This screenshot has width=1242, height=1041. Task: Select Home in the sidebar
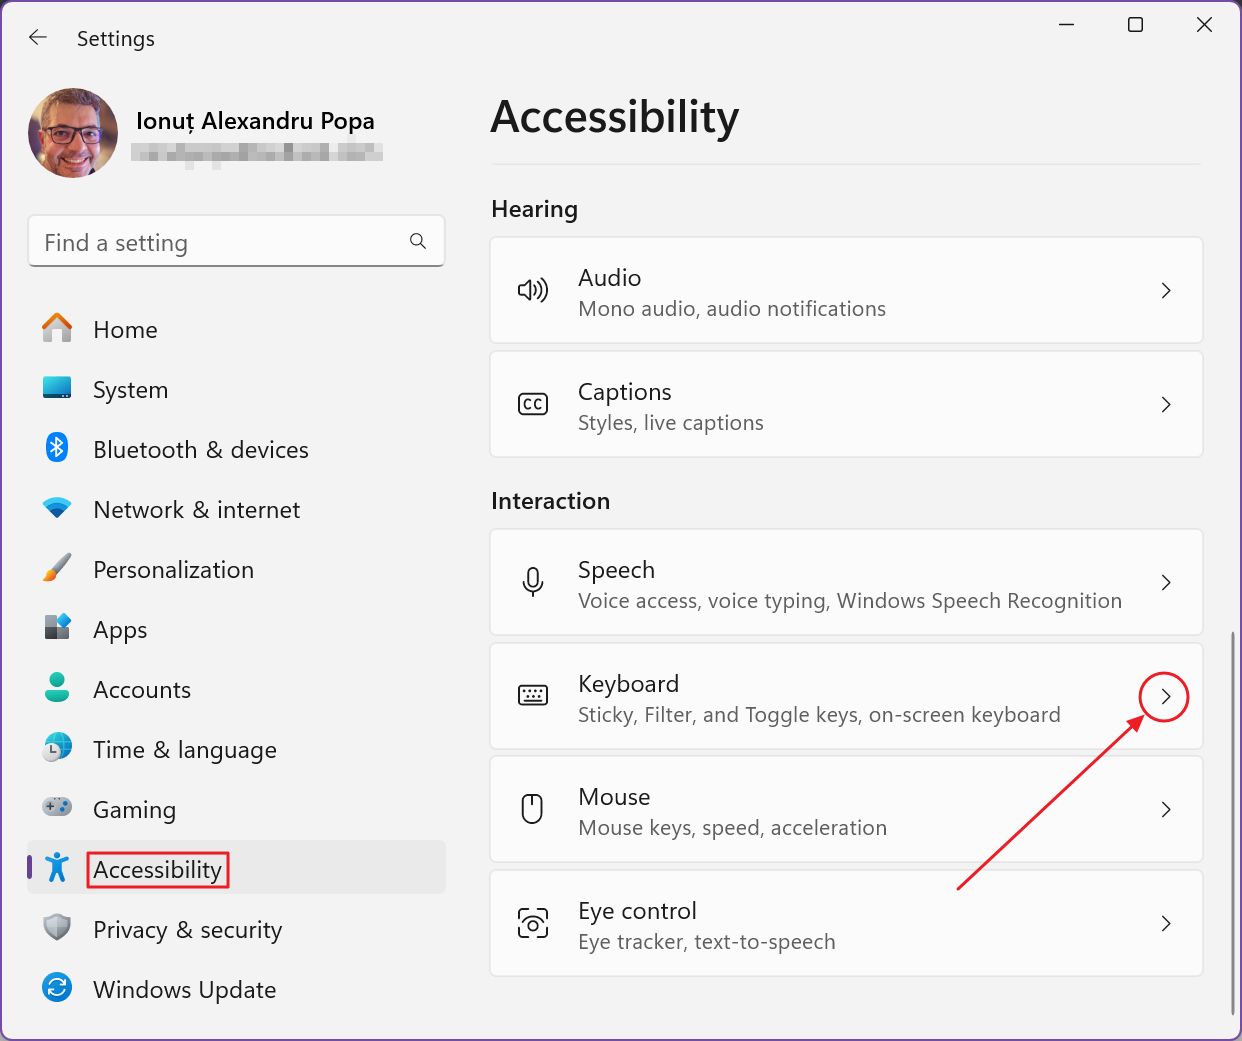coord(125,330)
